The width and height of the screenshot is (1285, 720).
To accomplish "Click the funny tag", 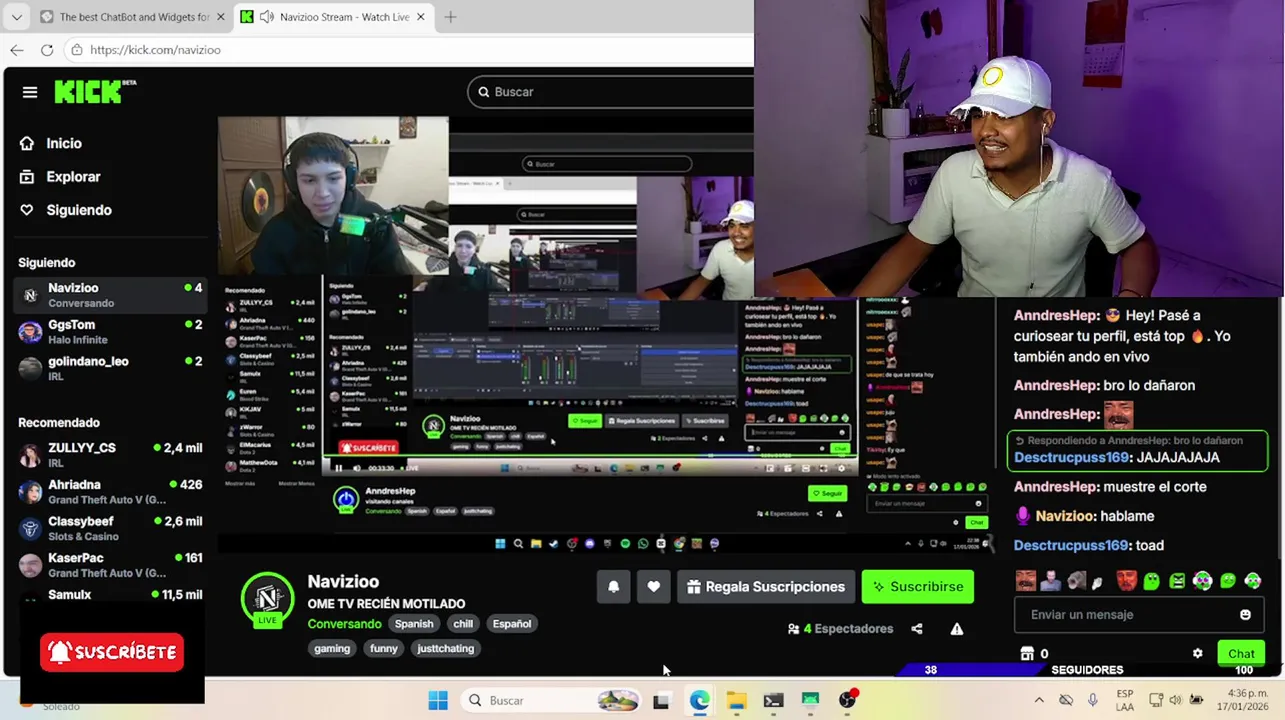I will 384,649.
